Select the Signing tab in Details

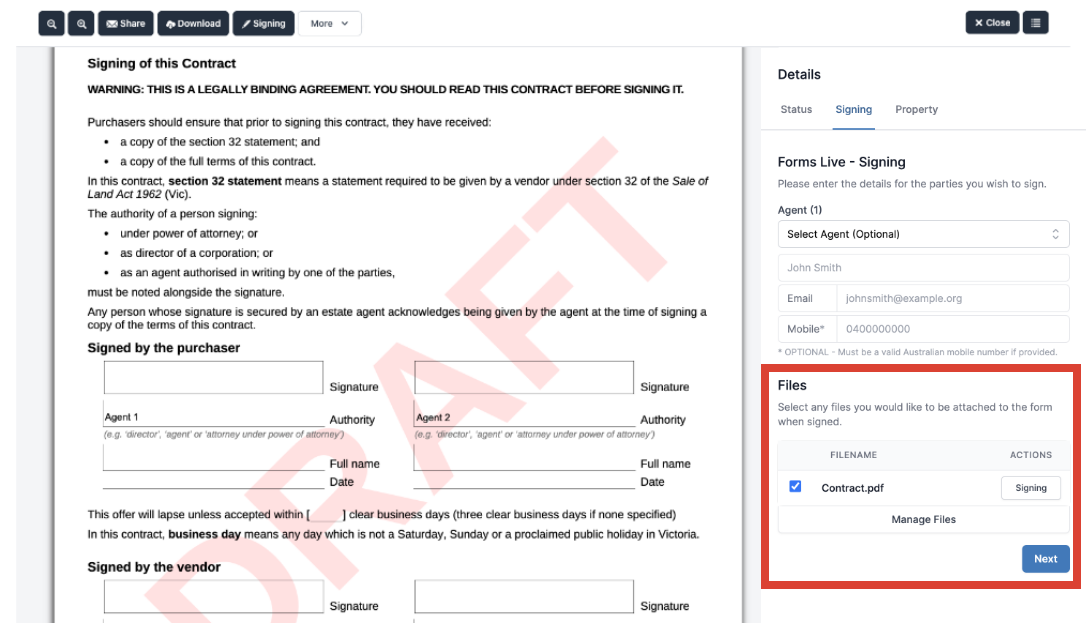(854, 110)
